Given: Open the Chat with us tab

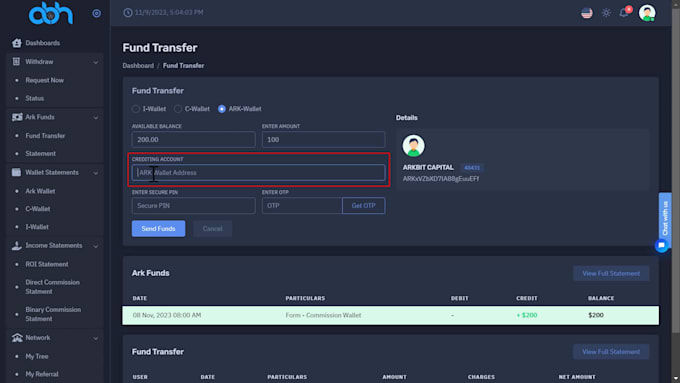Looking at the screenshot, I should pos(665,218).
